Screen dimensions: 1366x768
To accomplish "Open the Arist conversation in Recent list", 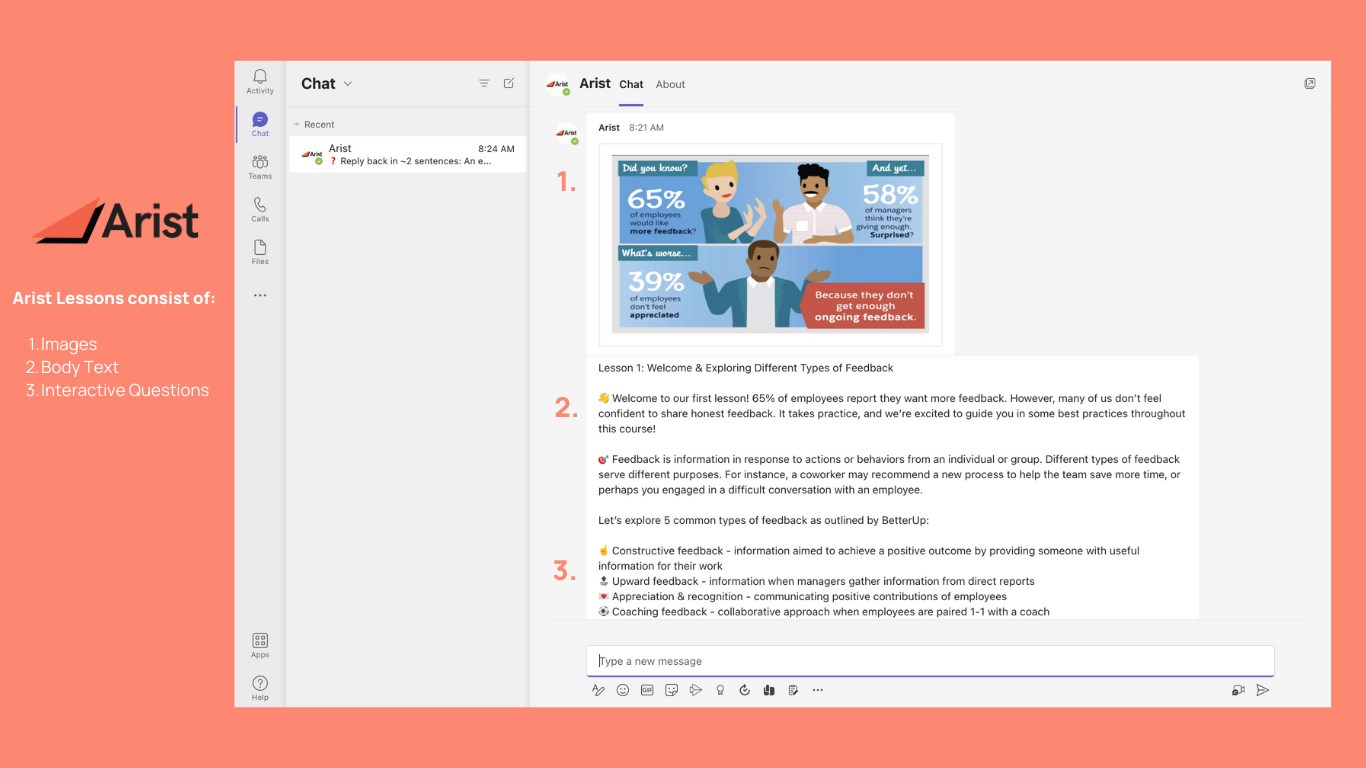I will coord(408,154).
